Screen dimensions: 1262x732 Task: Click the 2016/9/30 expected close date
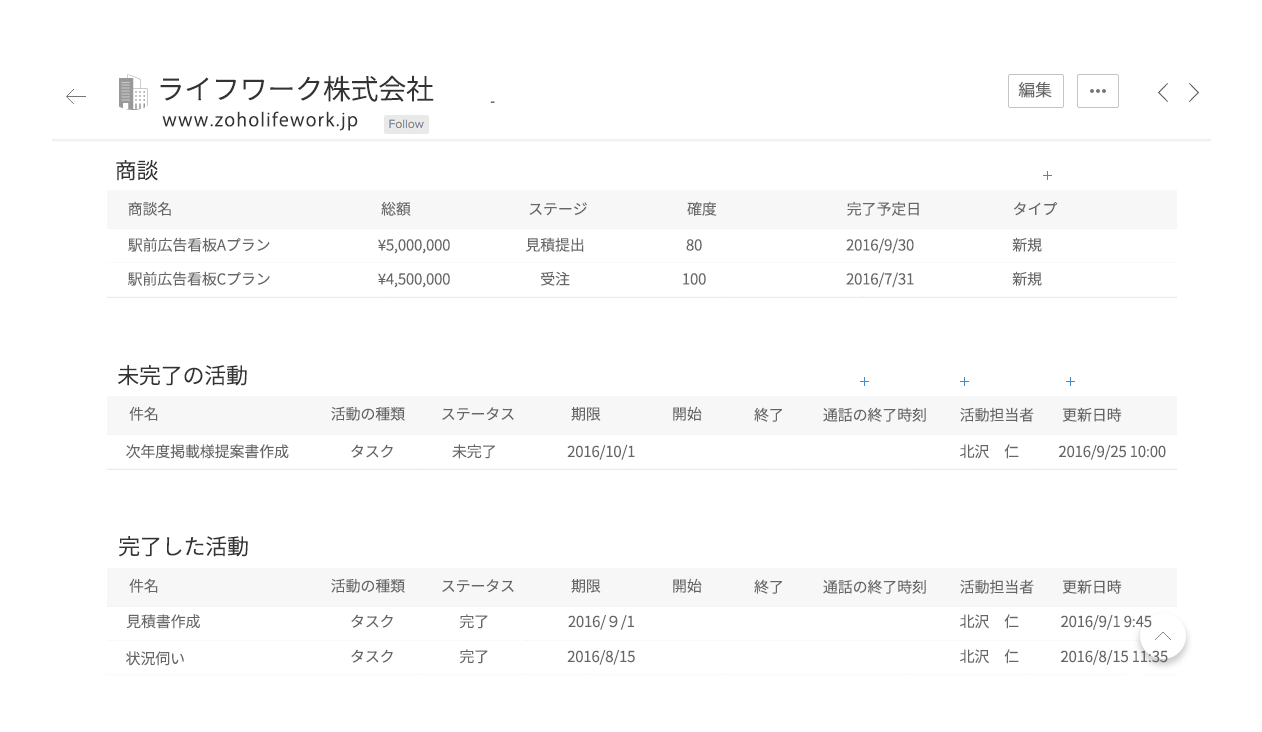coord(880,245)
